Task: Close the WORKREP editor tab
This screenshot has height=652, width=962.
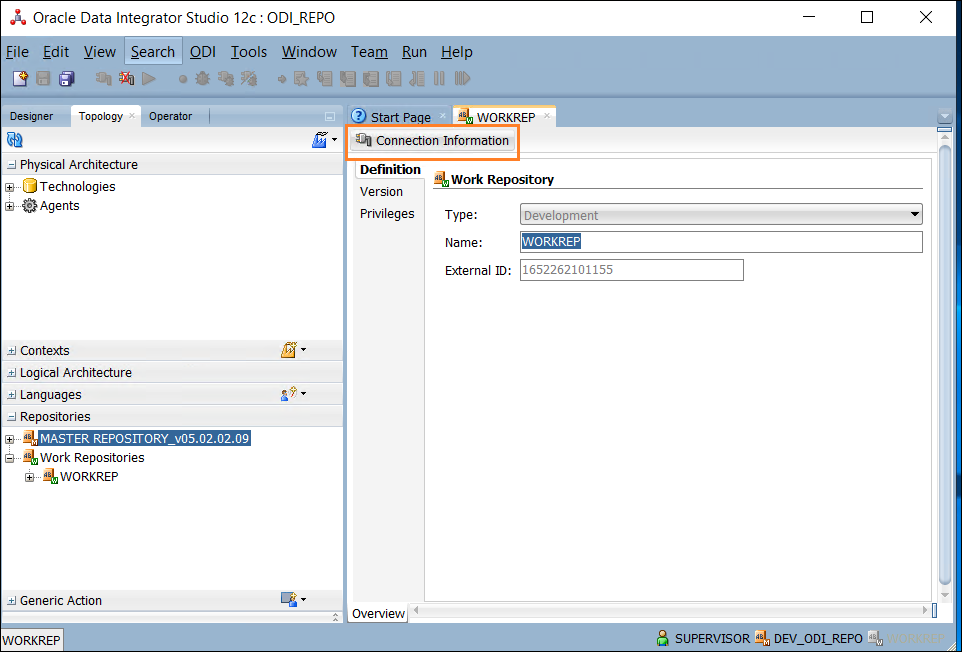Action: pos(547,115)
